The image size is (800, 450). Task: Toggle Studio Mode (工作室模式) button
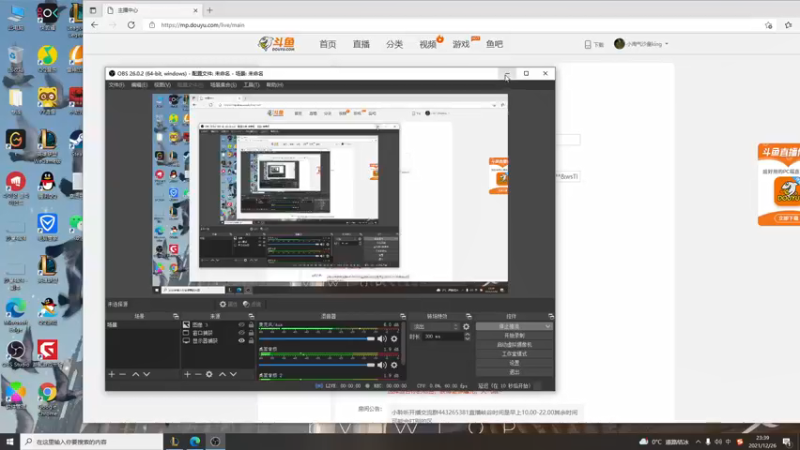pyautogui.click(x=514, y=354)
